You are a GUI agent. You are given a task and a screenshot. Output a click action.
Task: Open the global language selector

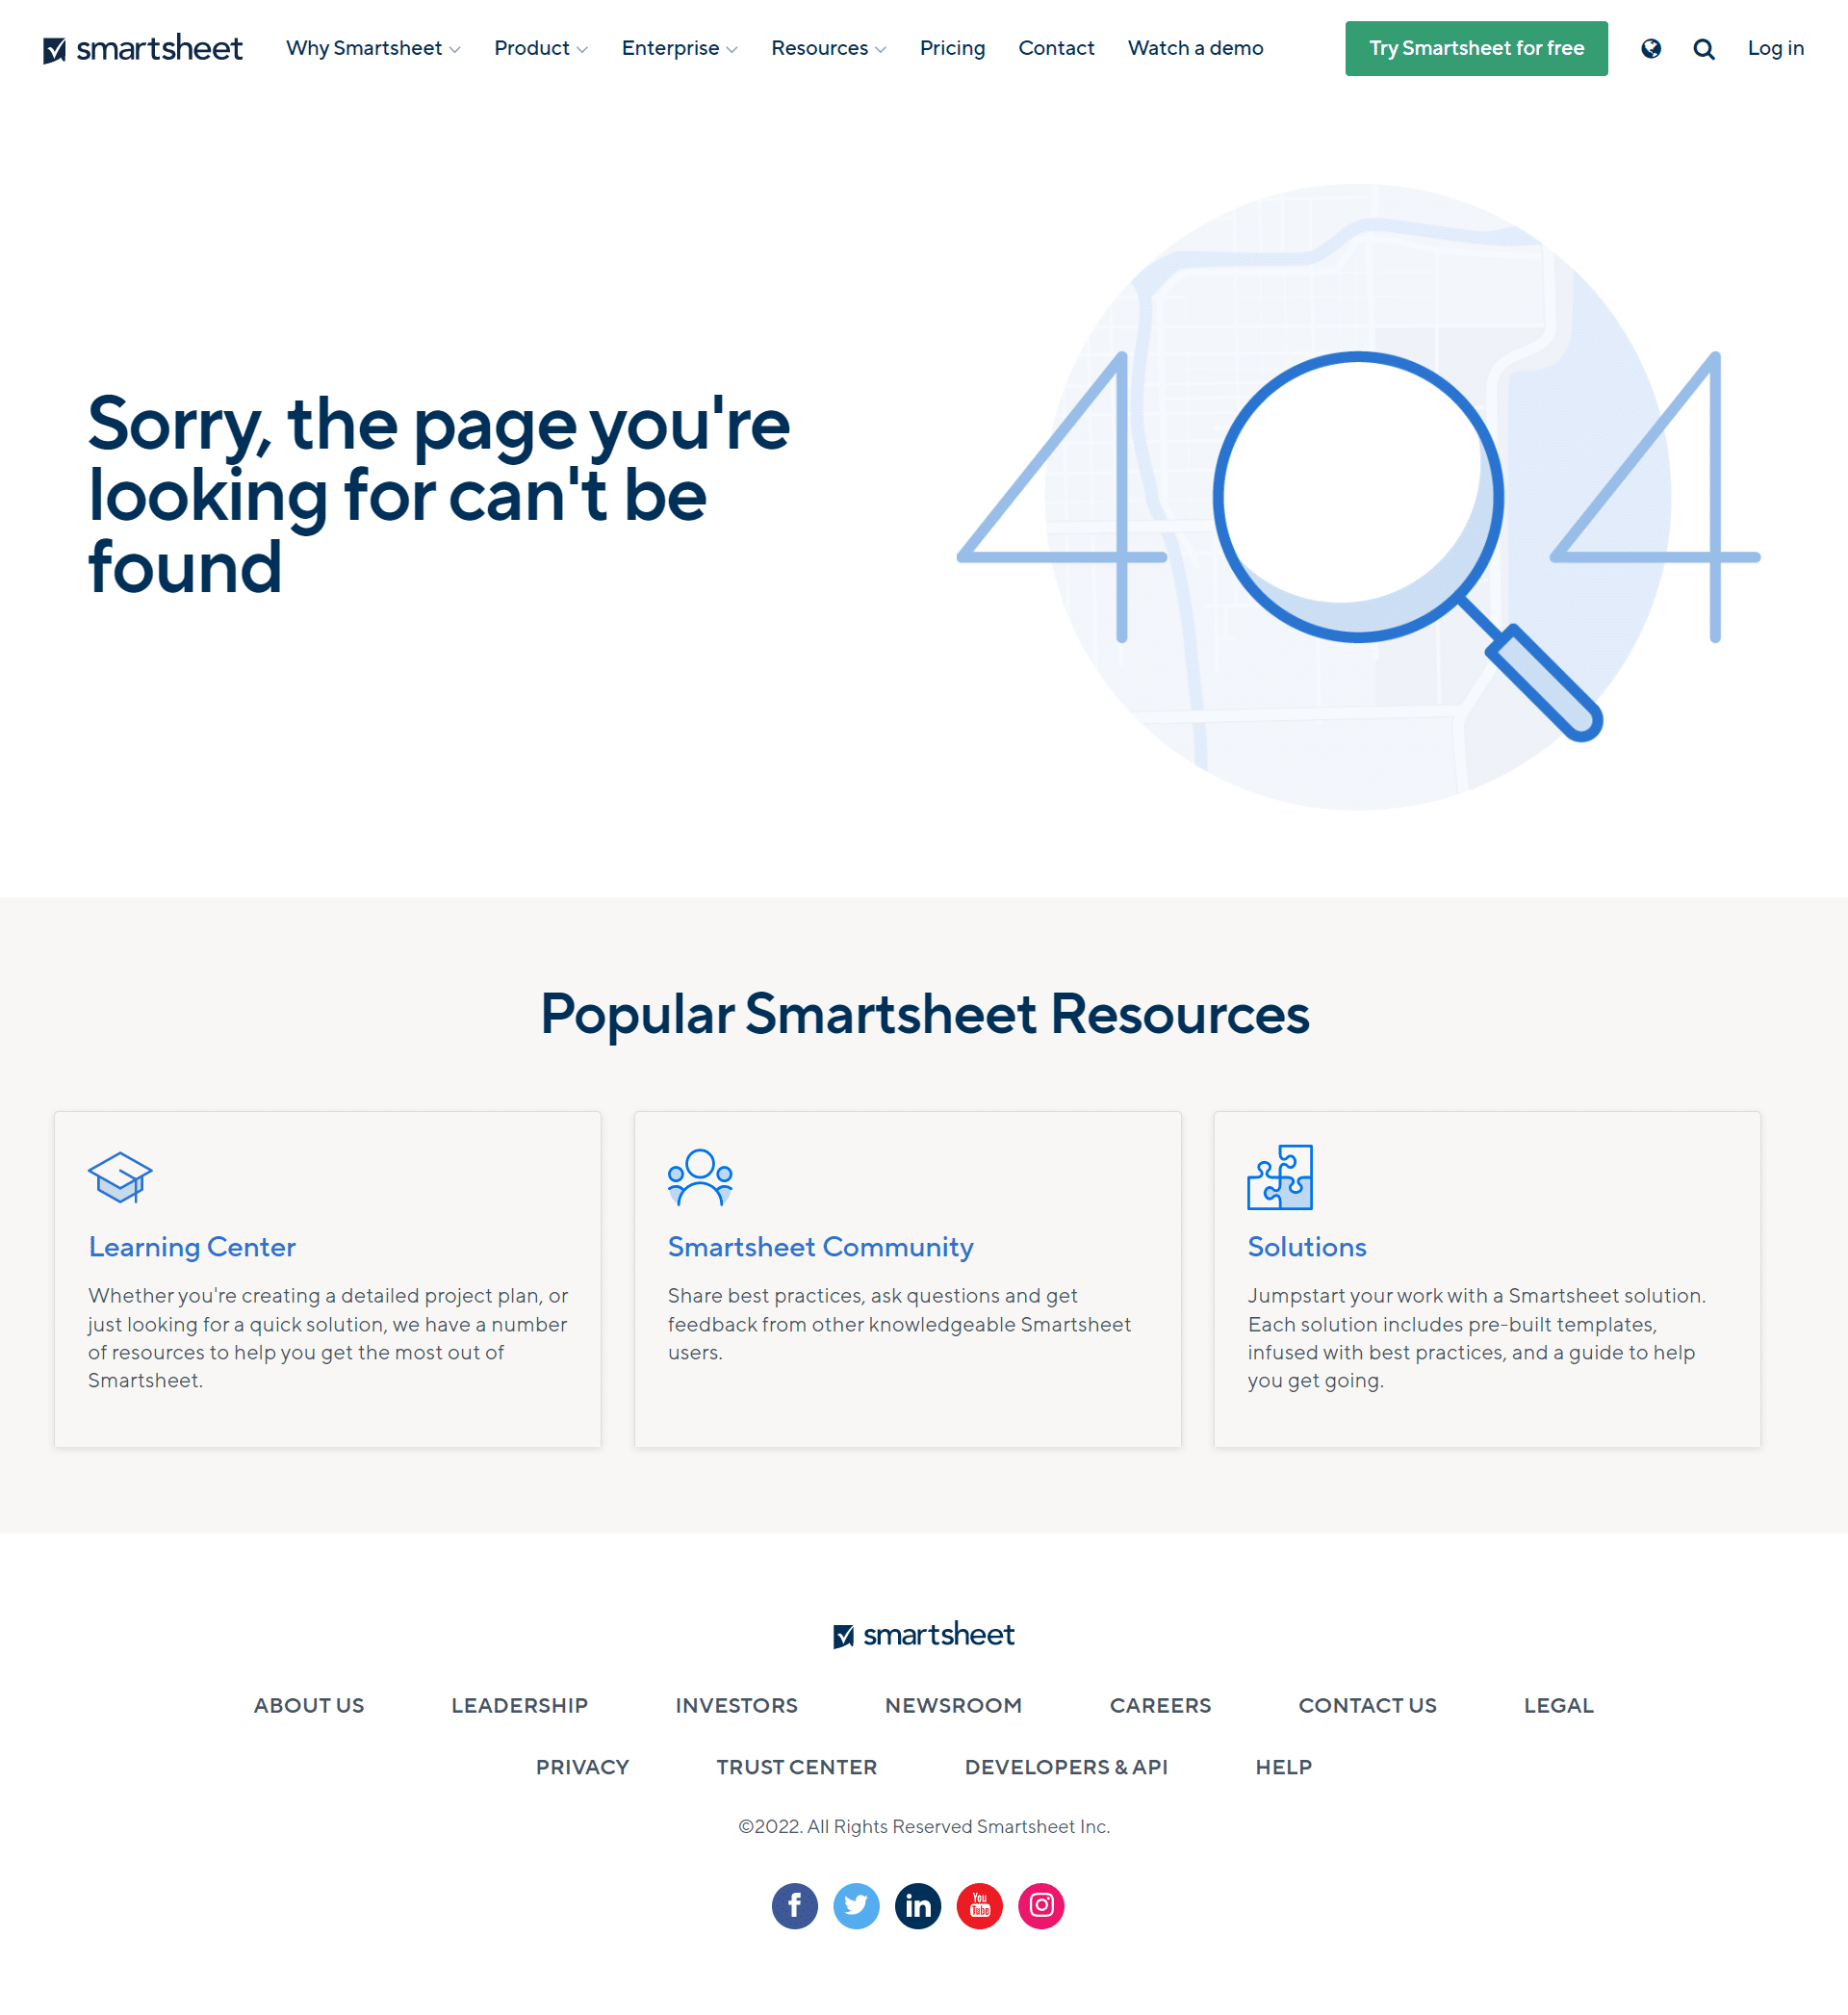pyautogui.click(x=1652, y=47)
